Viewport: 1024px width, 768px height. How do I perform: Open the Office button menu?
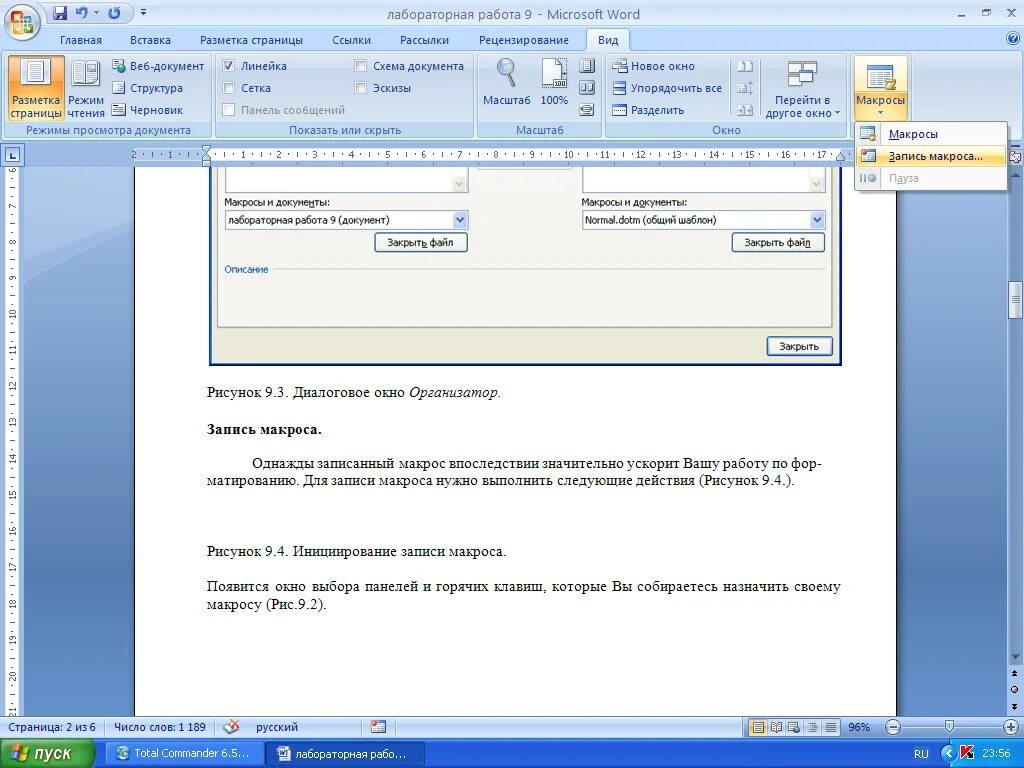pos(22,22)
